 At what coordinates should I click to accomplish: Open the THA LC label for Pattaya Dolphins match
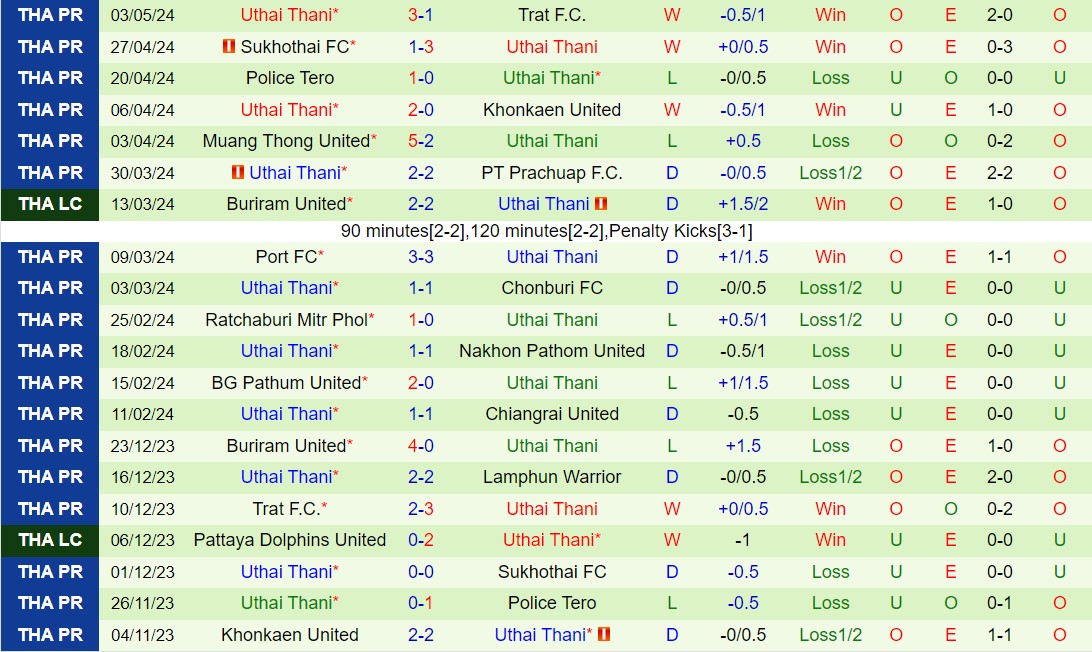pyautogui.click(x=50, y=540)
